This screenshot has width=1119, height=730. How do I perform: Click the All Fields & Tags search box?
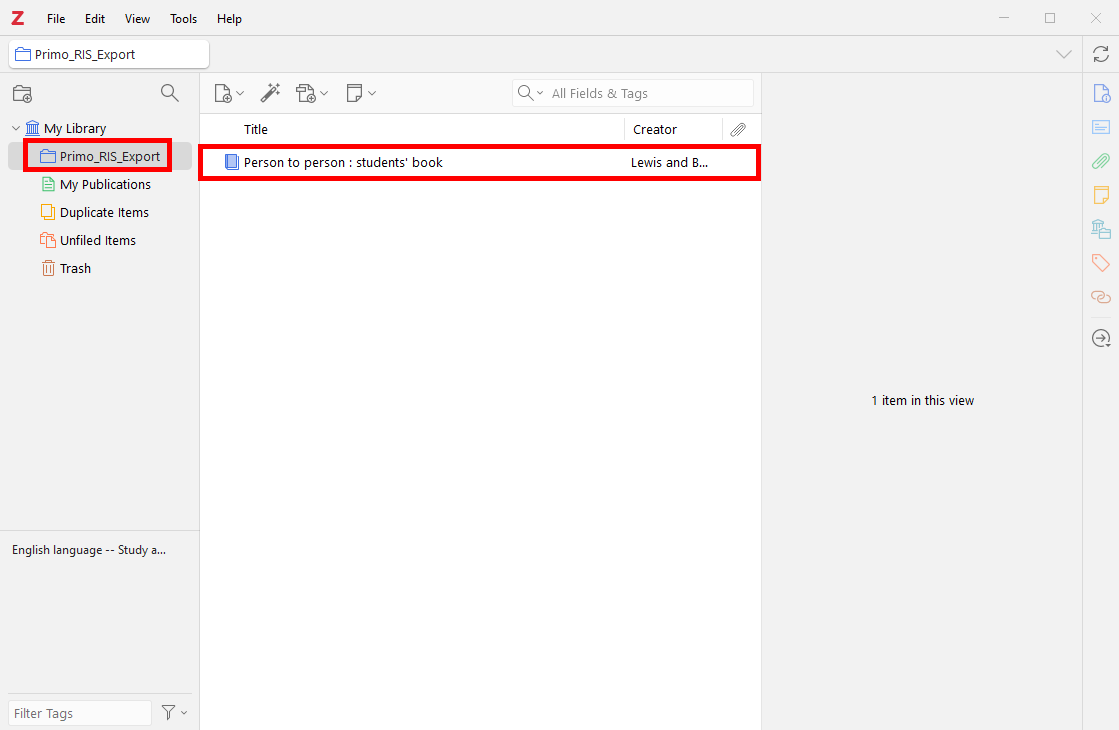[645, 93]
